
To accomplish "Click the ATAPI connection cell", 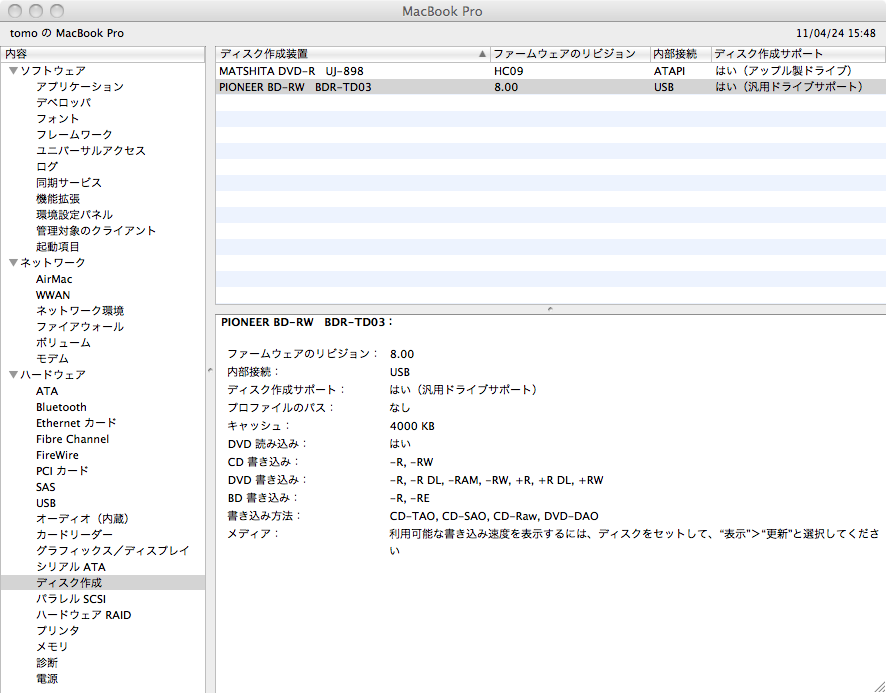I will coord(669,71).
